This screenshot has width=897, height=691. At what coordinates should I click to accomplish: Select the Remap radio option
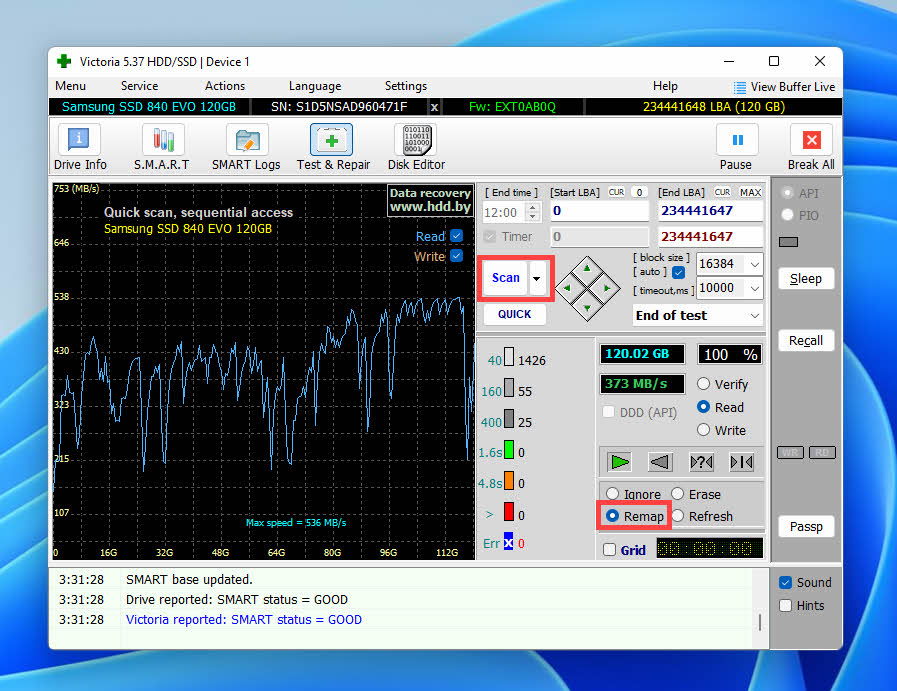[612, 515]
